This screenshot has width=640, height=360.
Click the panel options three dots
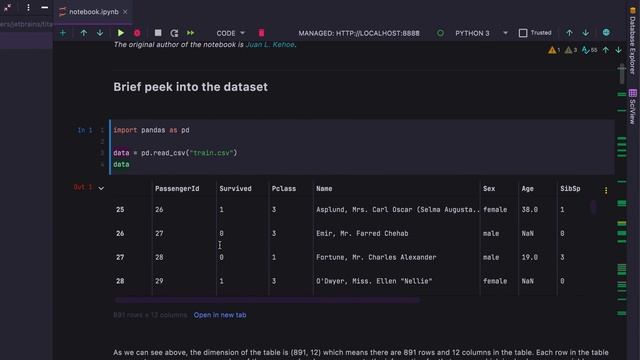tap(28, 7)
